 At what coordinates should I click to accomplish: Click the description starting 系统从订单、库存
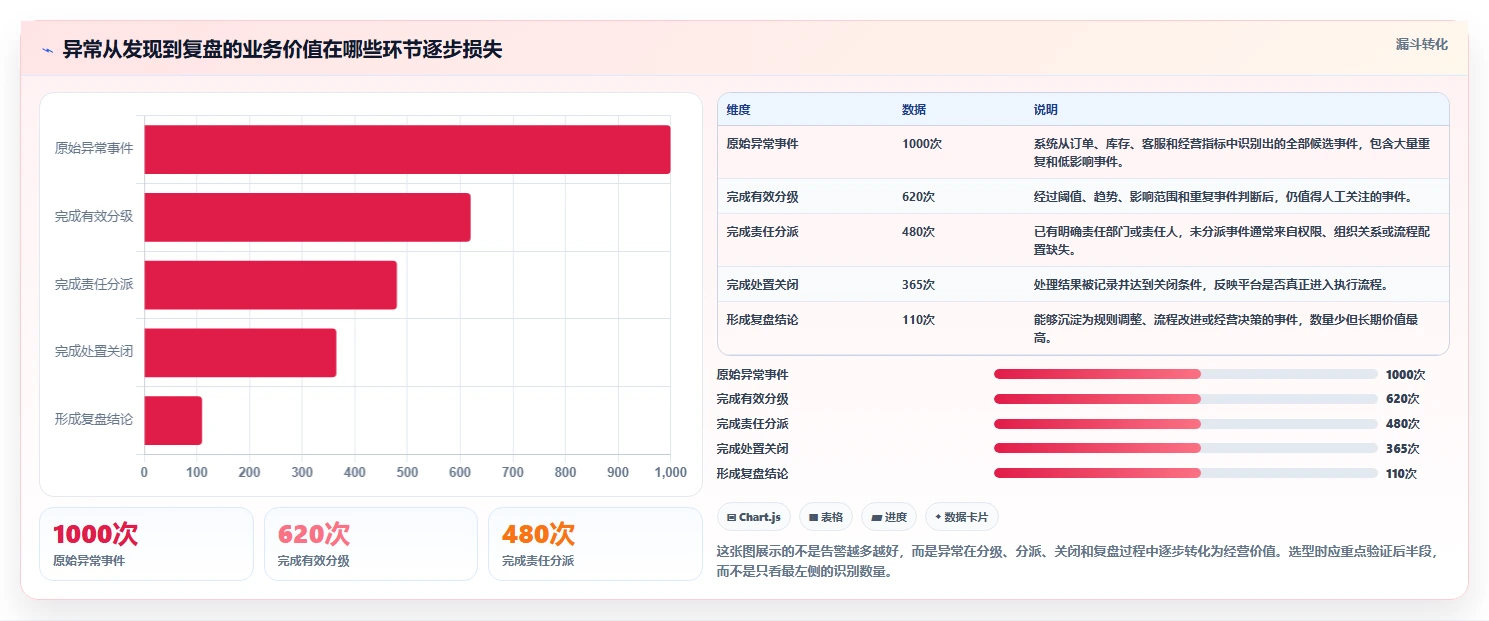pos(1232,153)
